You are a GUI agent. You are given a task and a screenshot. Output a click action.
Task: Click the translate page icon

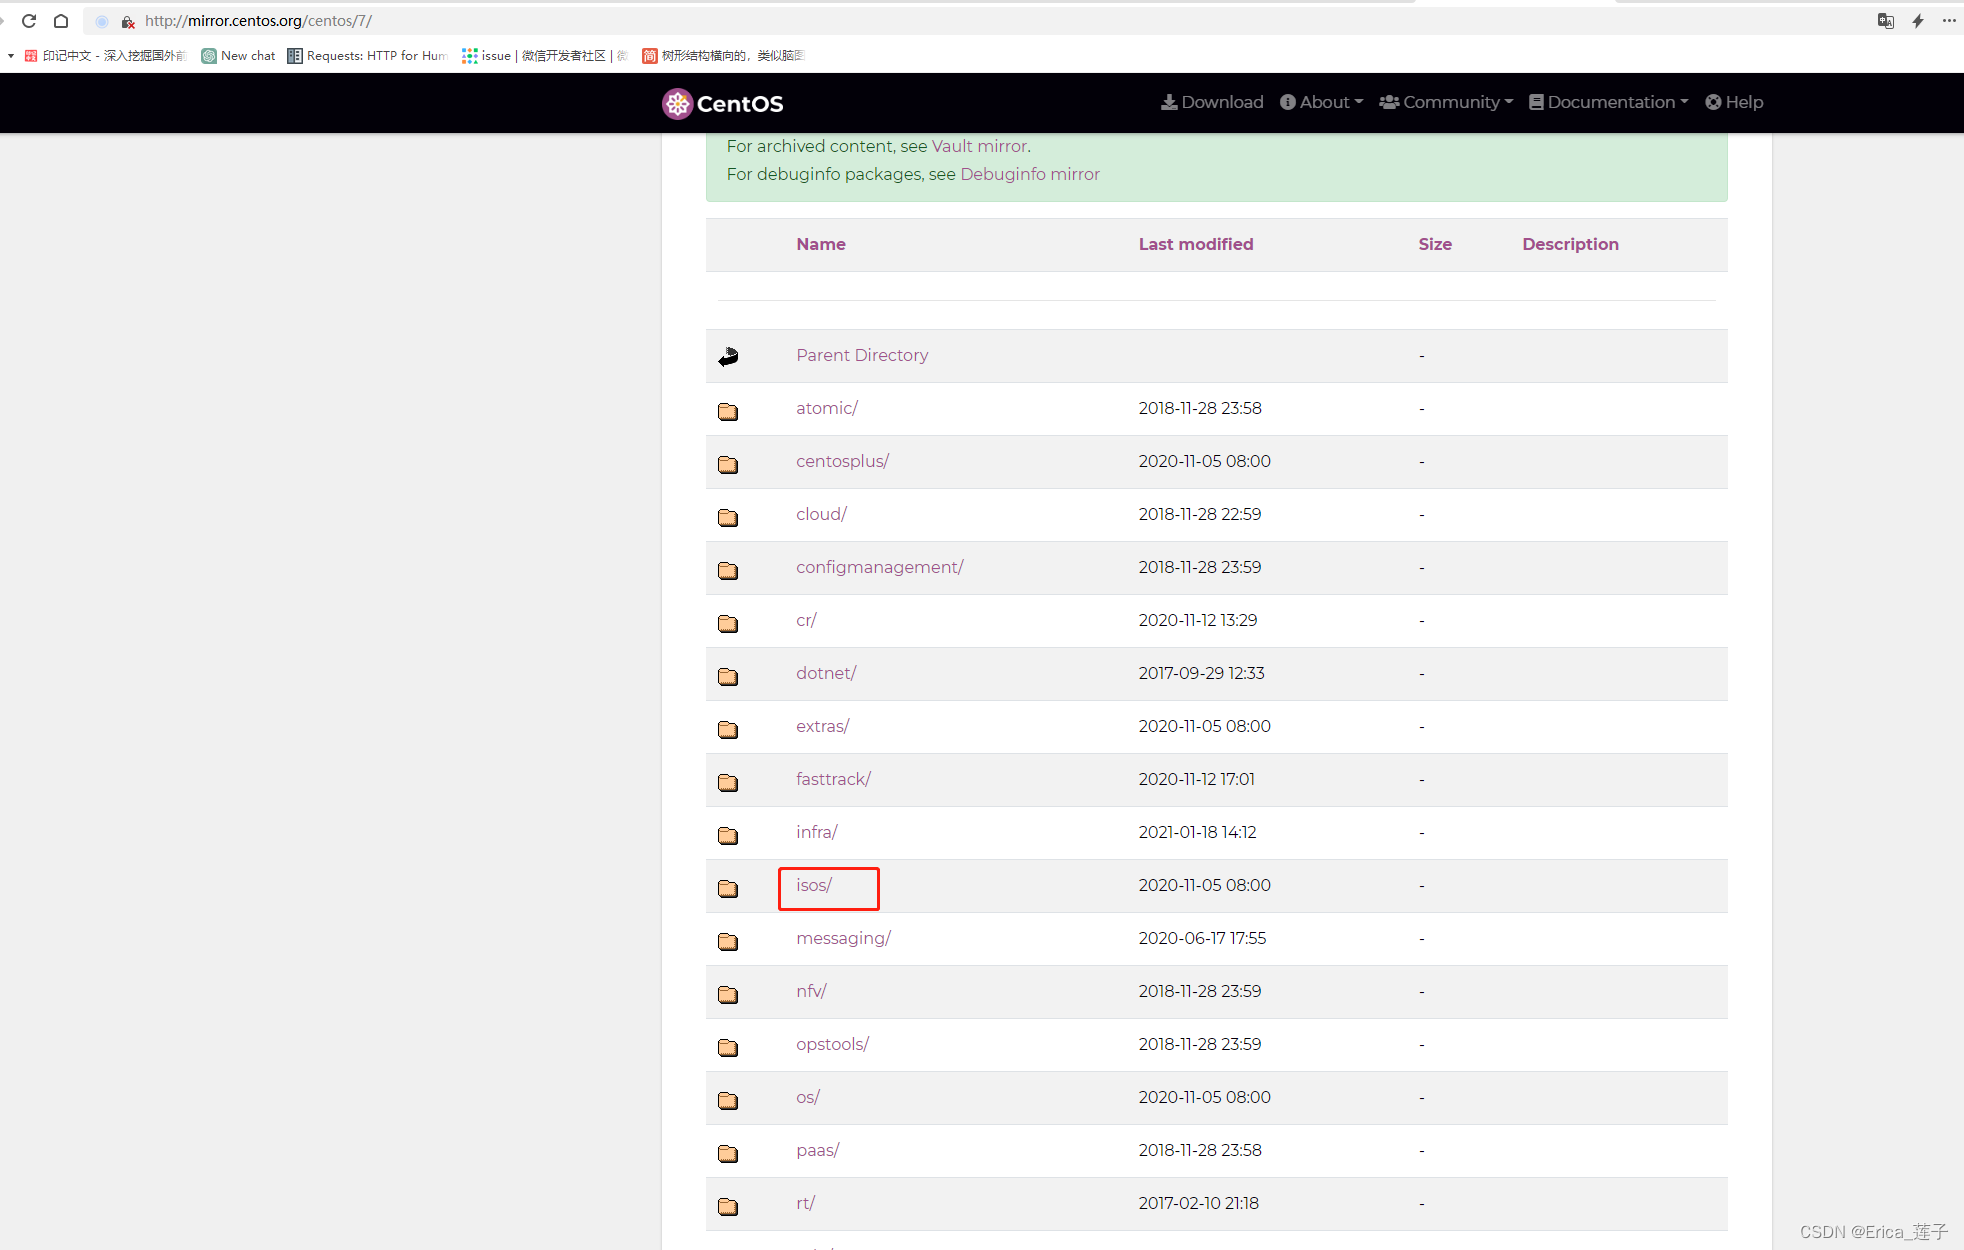click(x=1886, y=21)
